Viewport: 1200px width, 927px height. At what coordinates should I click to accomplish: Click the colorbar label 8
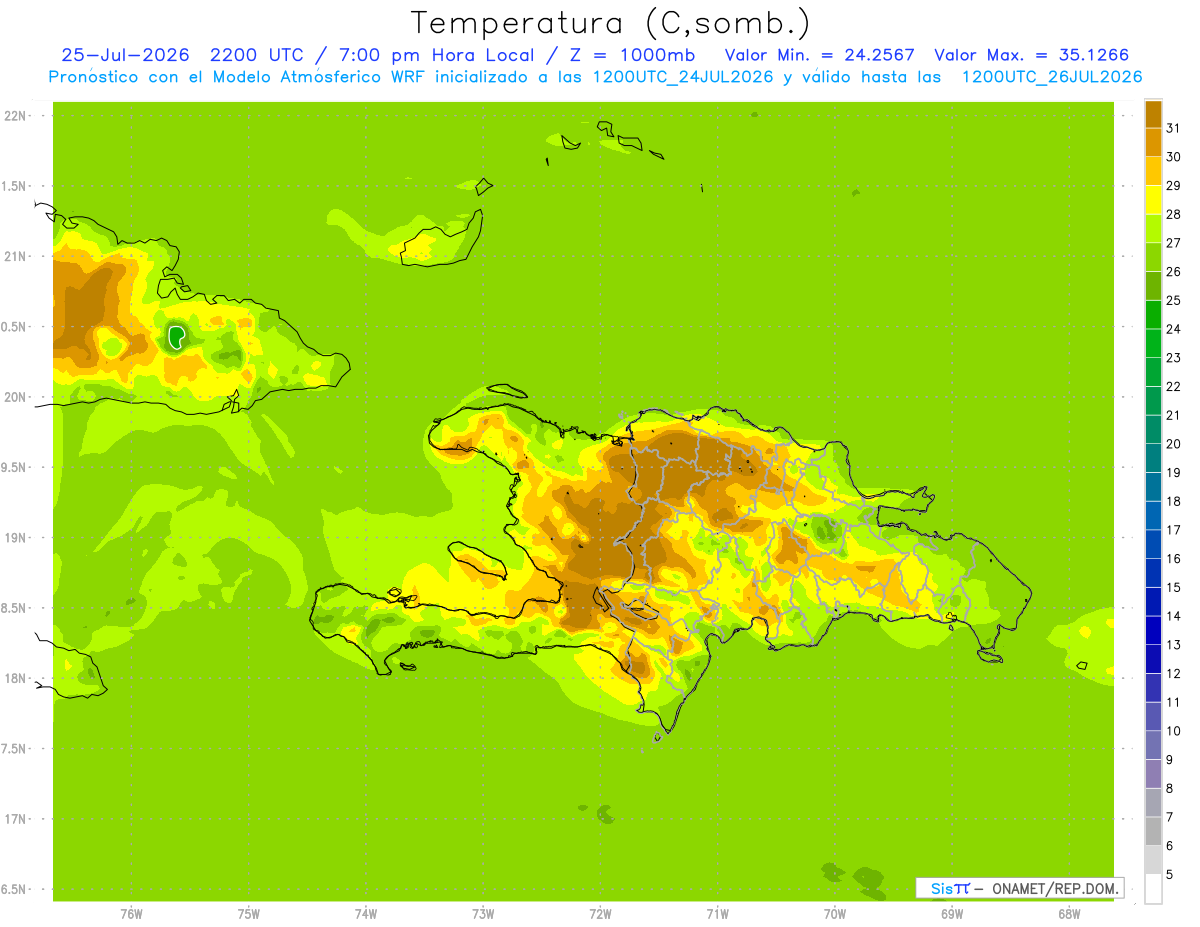pos(1170,789)
